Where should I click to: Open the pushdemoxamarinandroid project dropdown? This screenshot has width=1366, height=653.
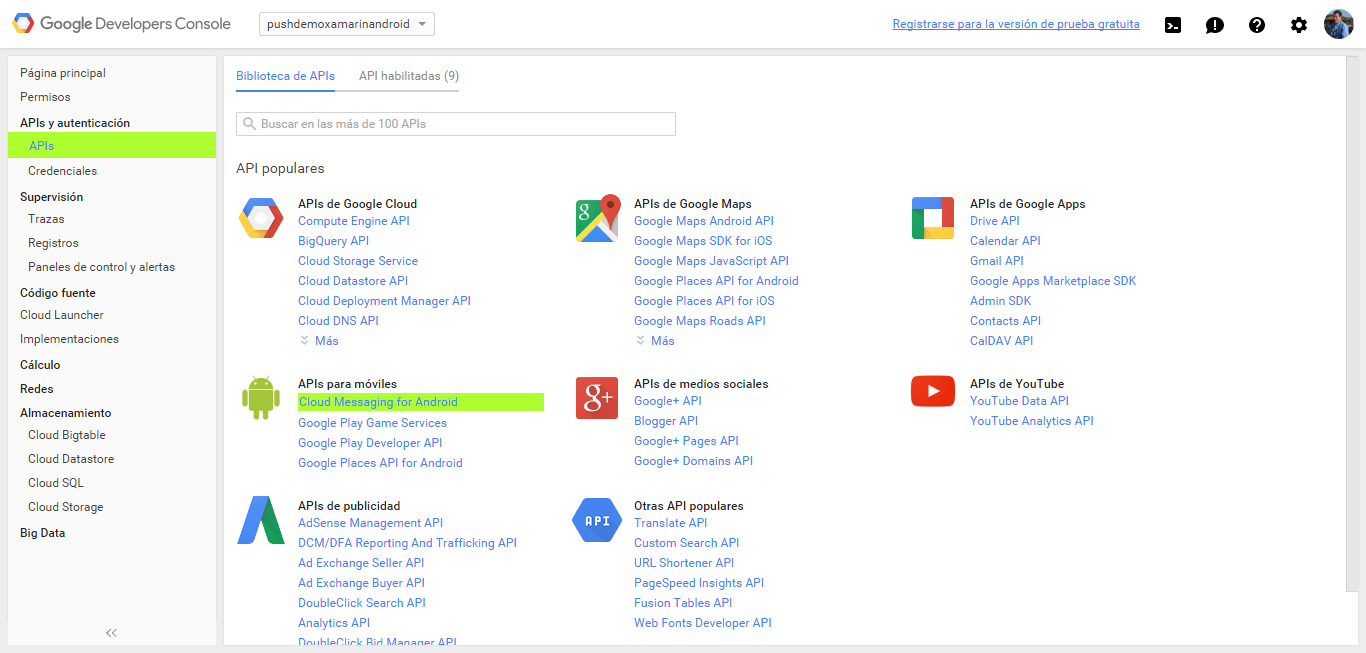coord(346,24)
